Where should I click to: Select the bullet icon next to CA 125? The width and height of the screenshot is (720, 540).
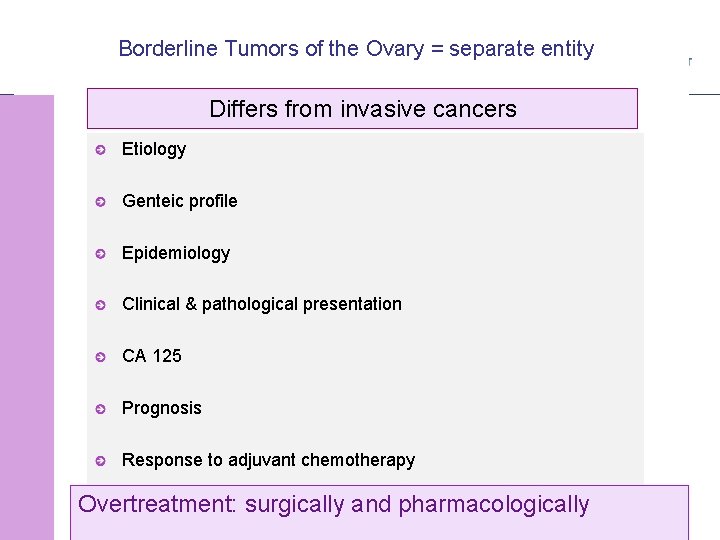pyautogui.click(x=100, y=357)
